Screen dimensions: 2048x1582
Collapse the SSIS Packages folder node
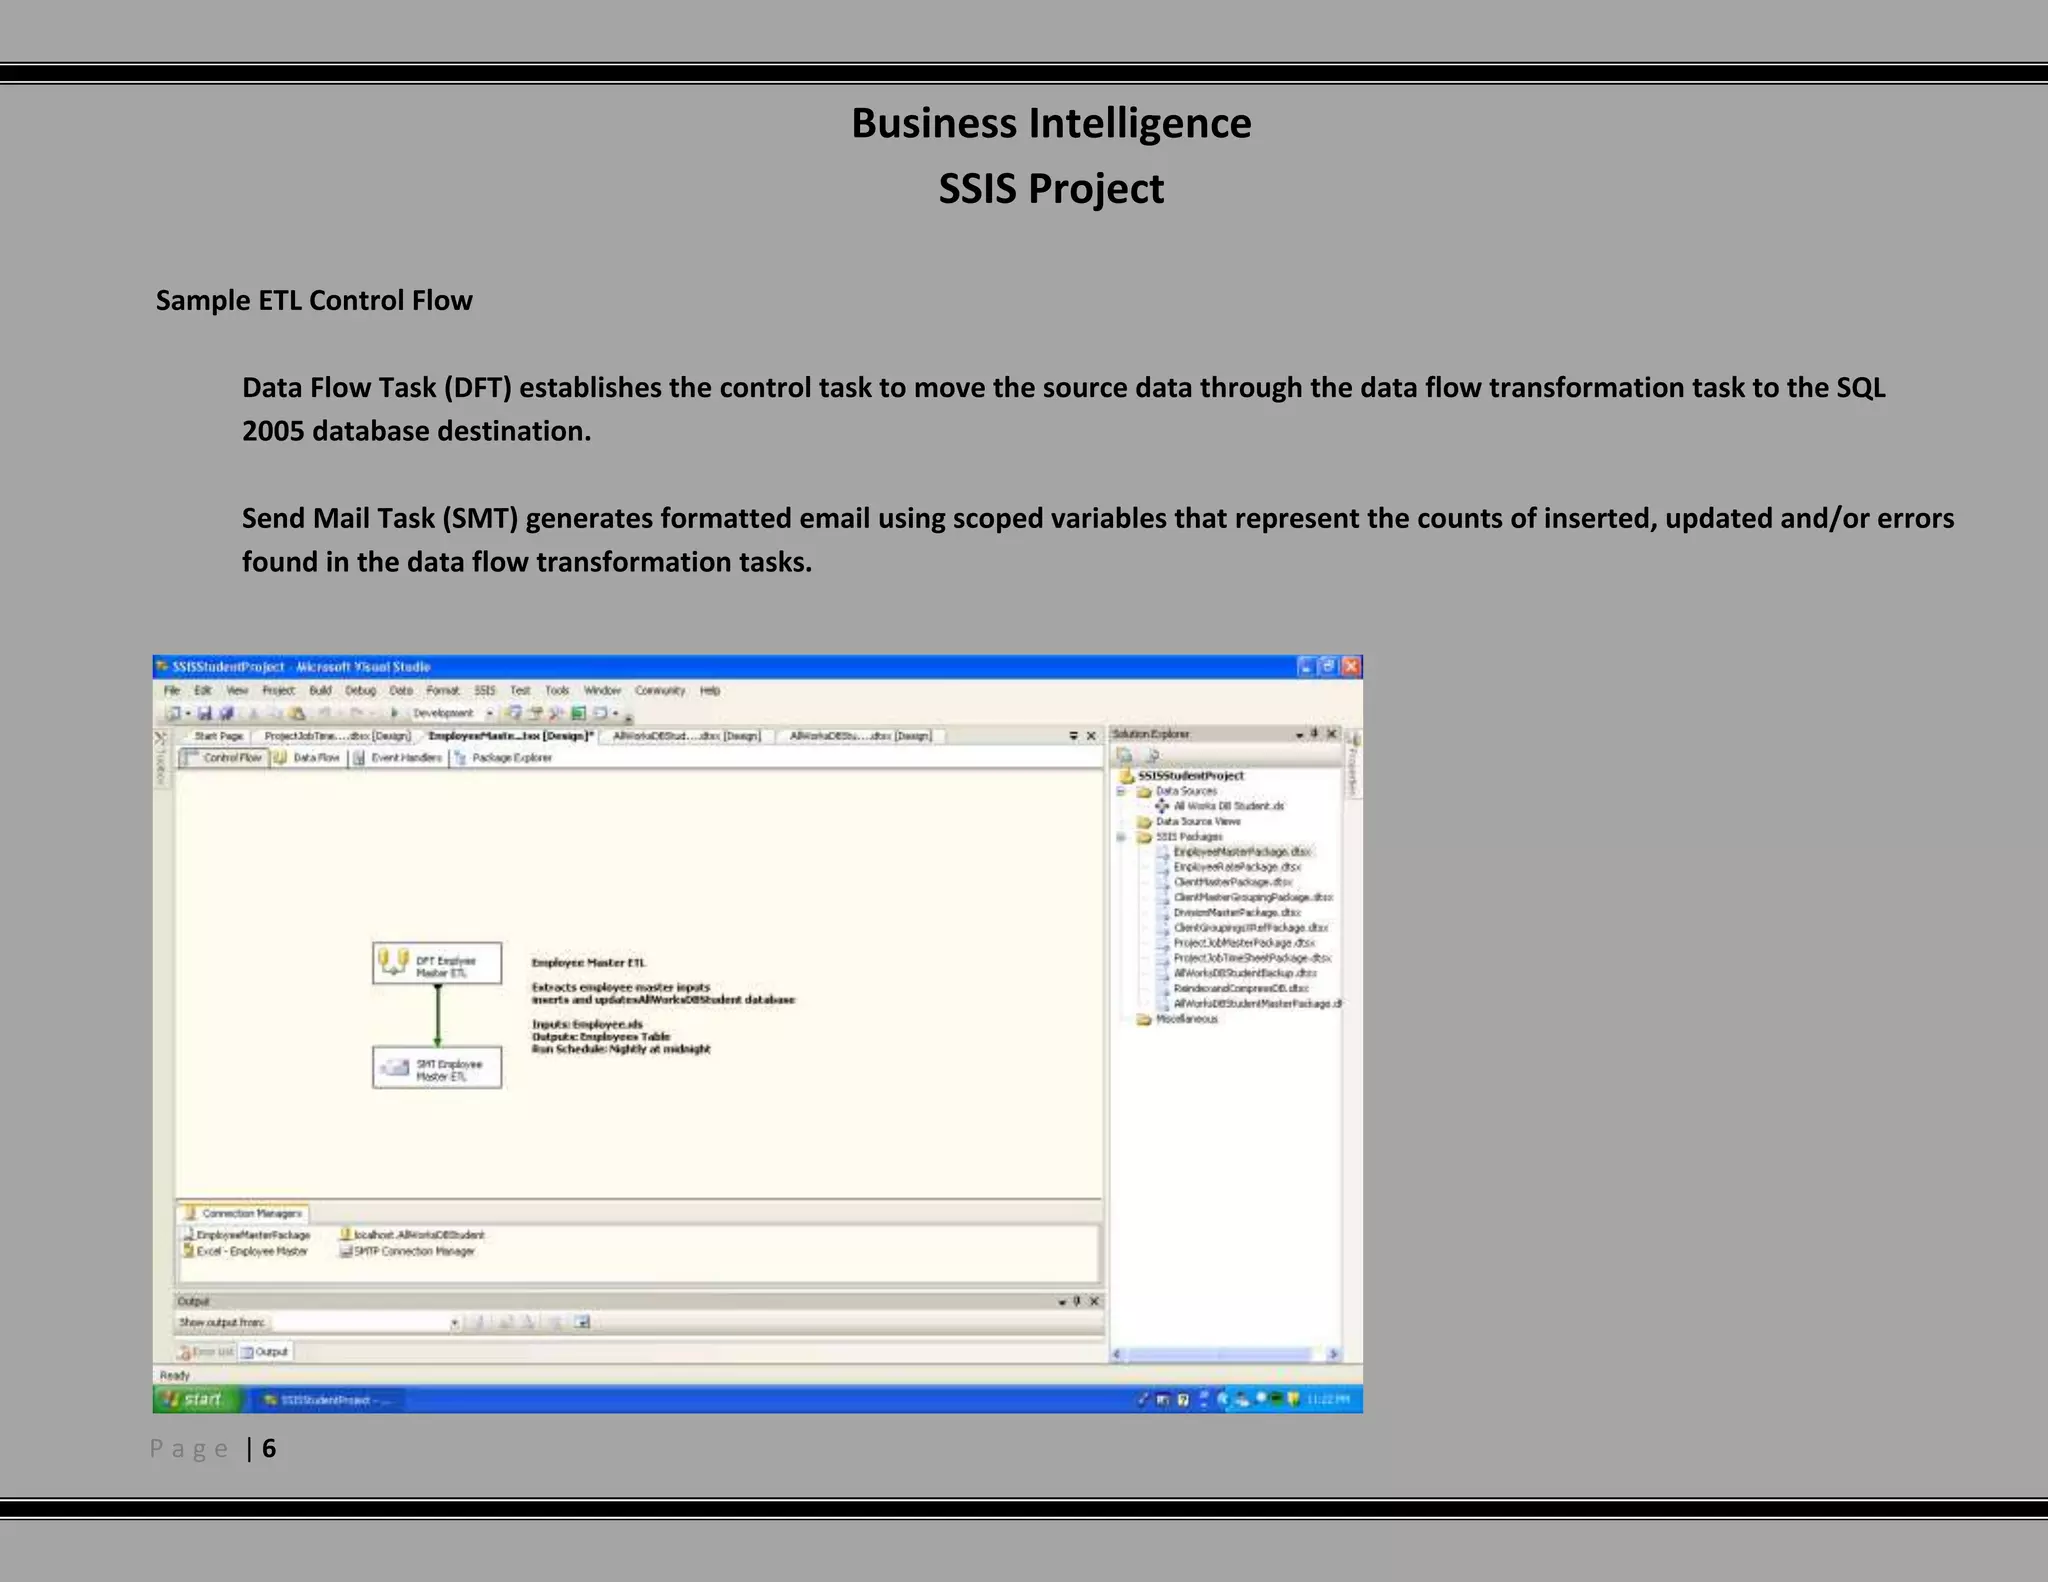pos(1120,837)
